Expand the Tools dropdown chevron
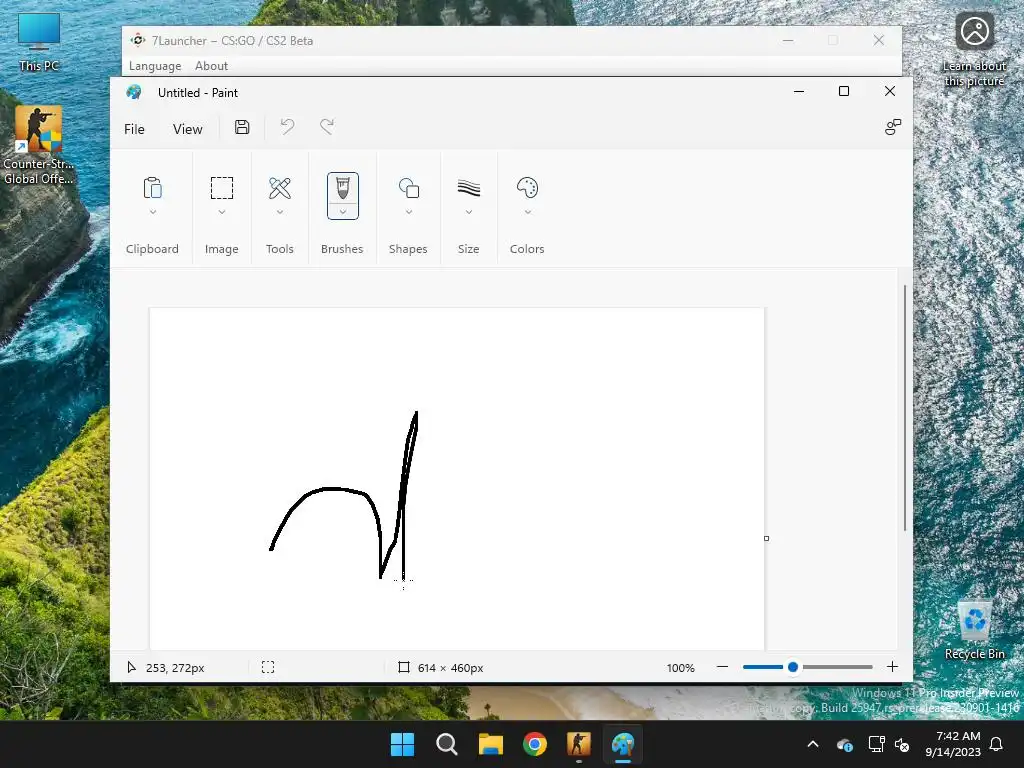1024x768 pixels. [280, 212]
